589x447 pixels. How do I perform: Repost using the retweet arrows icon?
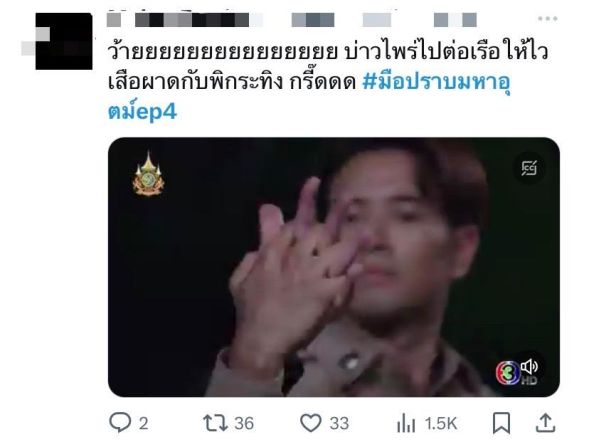click(x=216, y=423)
